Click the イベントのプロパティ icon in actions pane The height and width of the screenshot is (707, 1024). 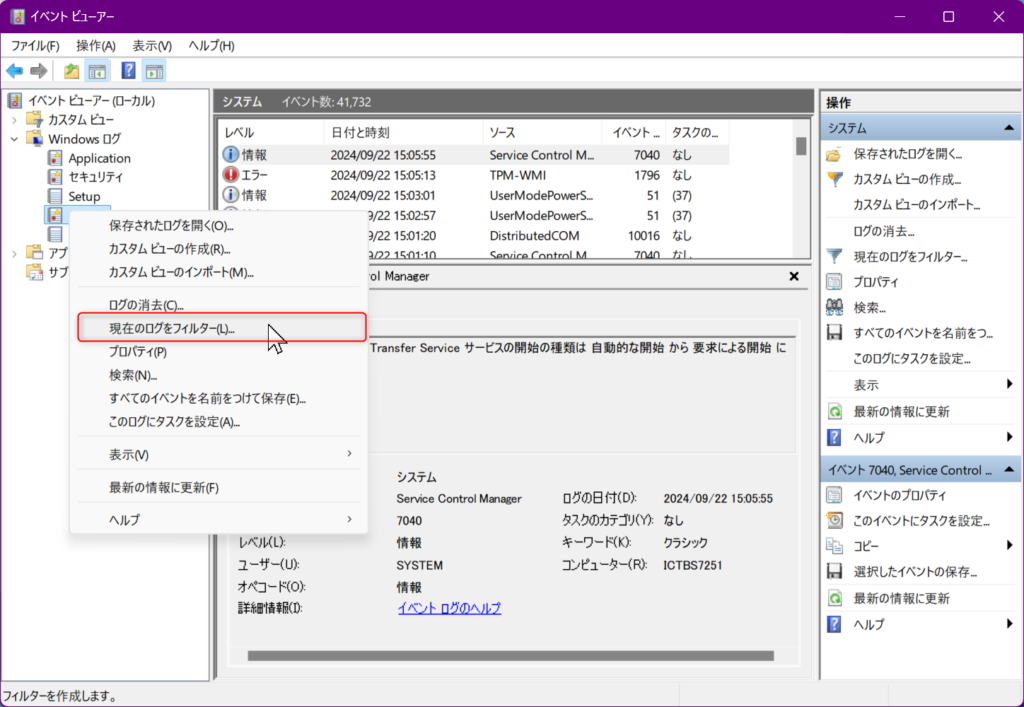pos(834,495)
